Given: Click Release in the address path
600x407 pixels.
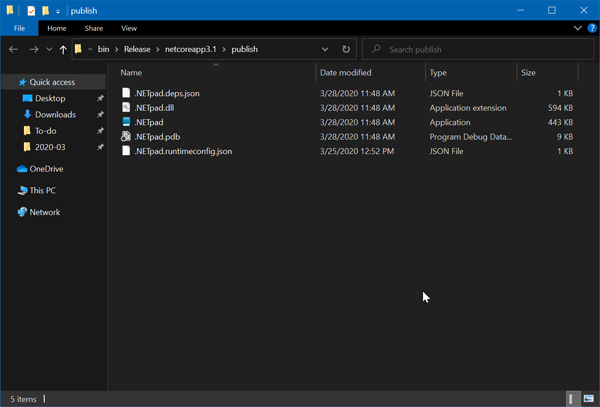Looking at the screenshot, I should pos(136,49).
